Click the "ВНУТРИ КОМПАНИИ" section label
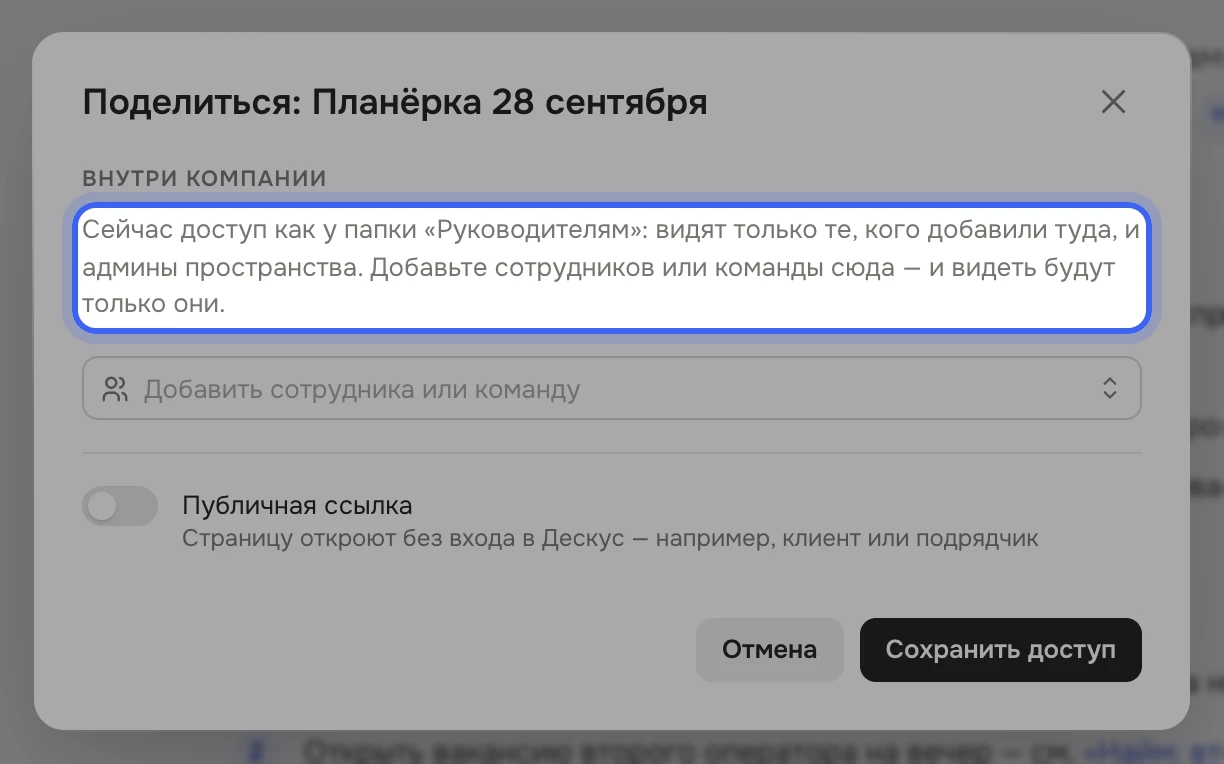1224x764 pixels. [x=205, y=179]
